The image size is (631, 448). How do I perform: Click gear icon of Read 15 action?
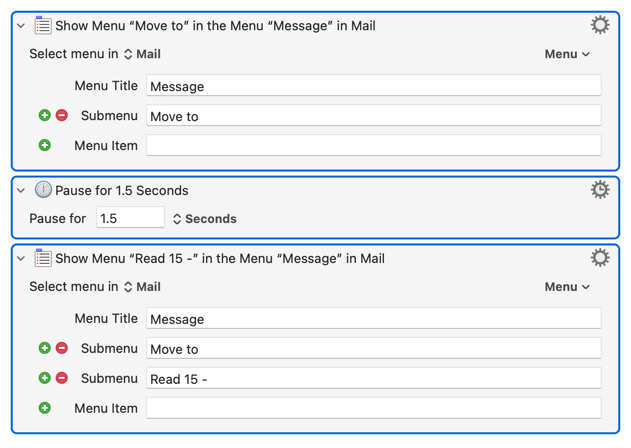600,258
